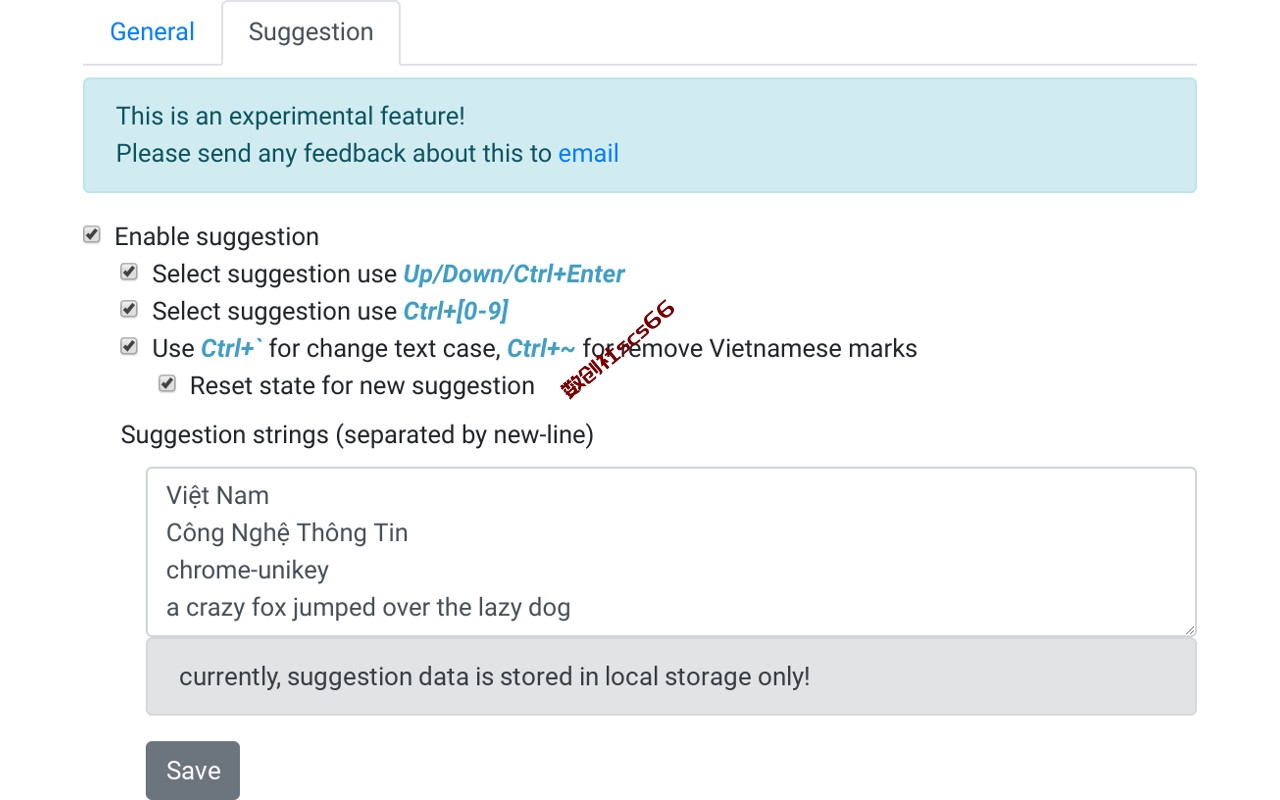Click the local storage notice box
This screenshot has height=800, width=1280.
click(x=671, y=677)
